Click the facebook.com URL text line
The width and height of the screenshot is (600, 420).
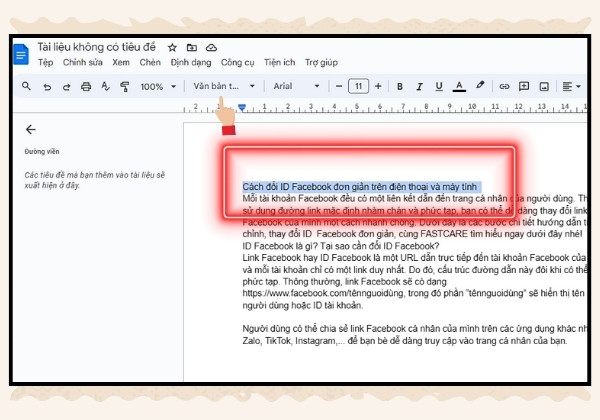pos(413,293)
